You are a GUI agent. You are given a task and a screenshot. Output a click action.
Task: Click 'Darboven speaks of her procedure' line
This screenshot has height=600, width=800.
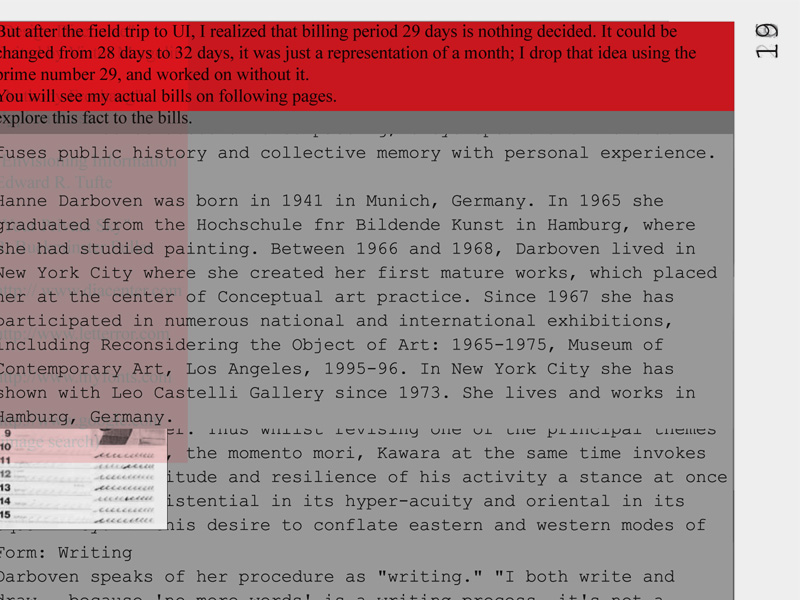coord(335,577)
